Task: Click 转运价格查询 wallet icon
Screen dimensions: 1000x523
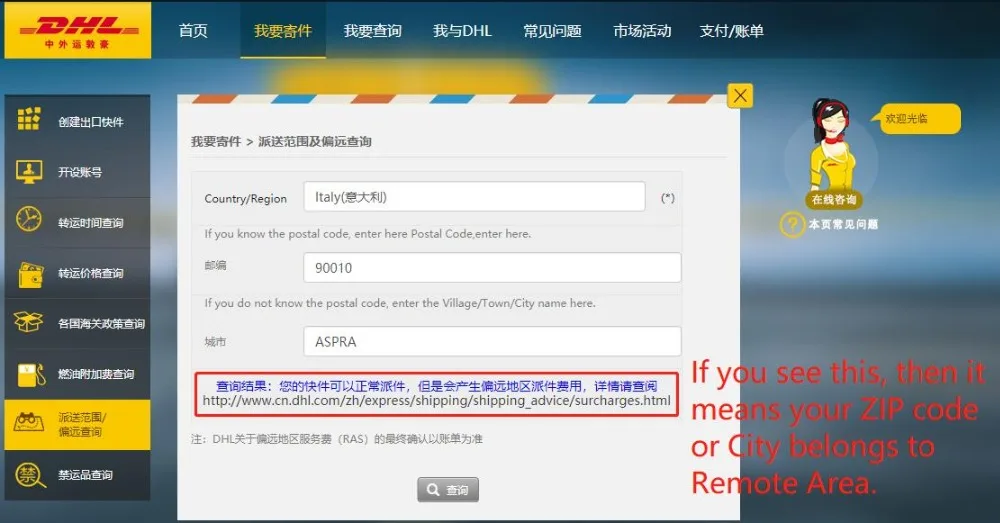Action: coord(30,275)
